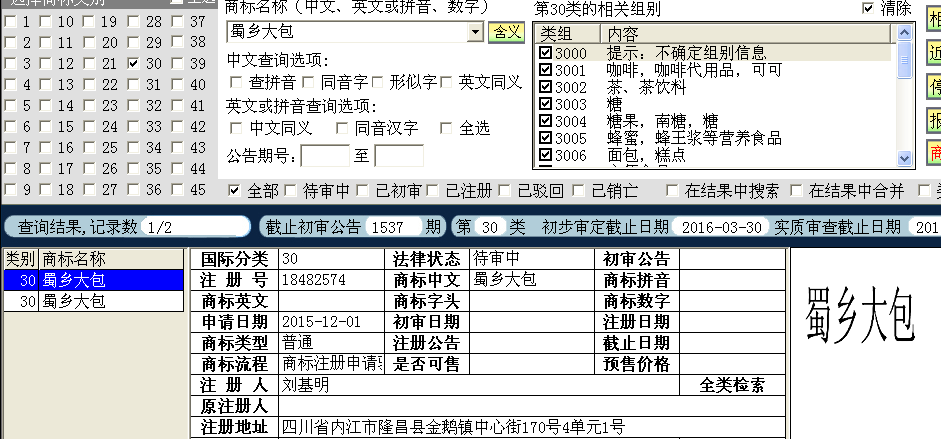Viewport: 941px width, 439px height.
Task: Check class 21 checkbox
Action: coord(89,64)
